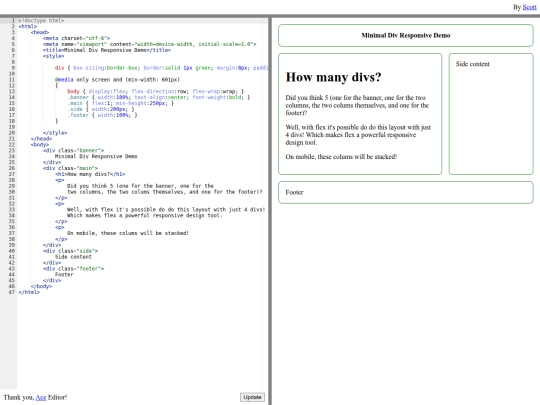Click the div box-sizing CSS rule line
540x405 pixels.
coord(161,68)
